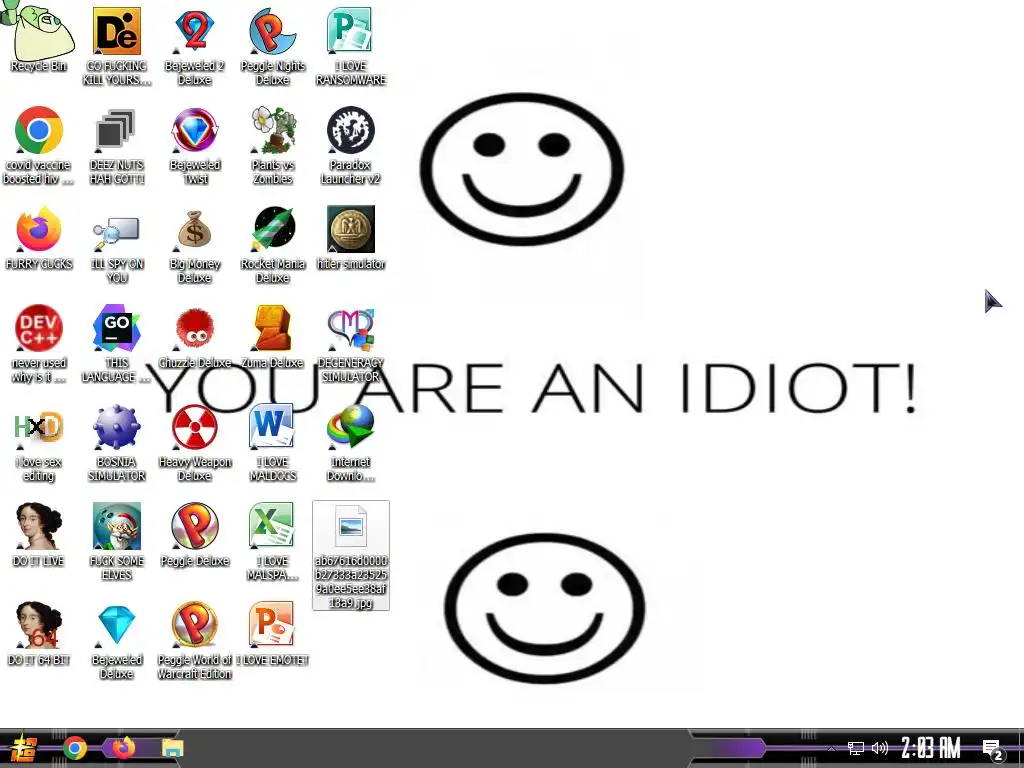Select the orange 'De' desktop shortcut
The height and width of the screenshot is (768, 1024).
coord(116,46)
